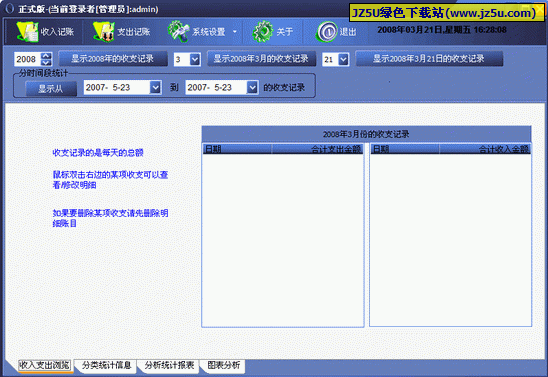Increase the year with the up stepper arrow
Screen dimensions: 548x377
coord(46,56)
